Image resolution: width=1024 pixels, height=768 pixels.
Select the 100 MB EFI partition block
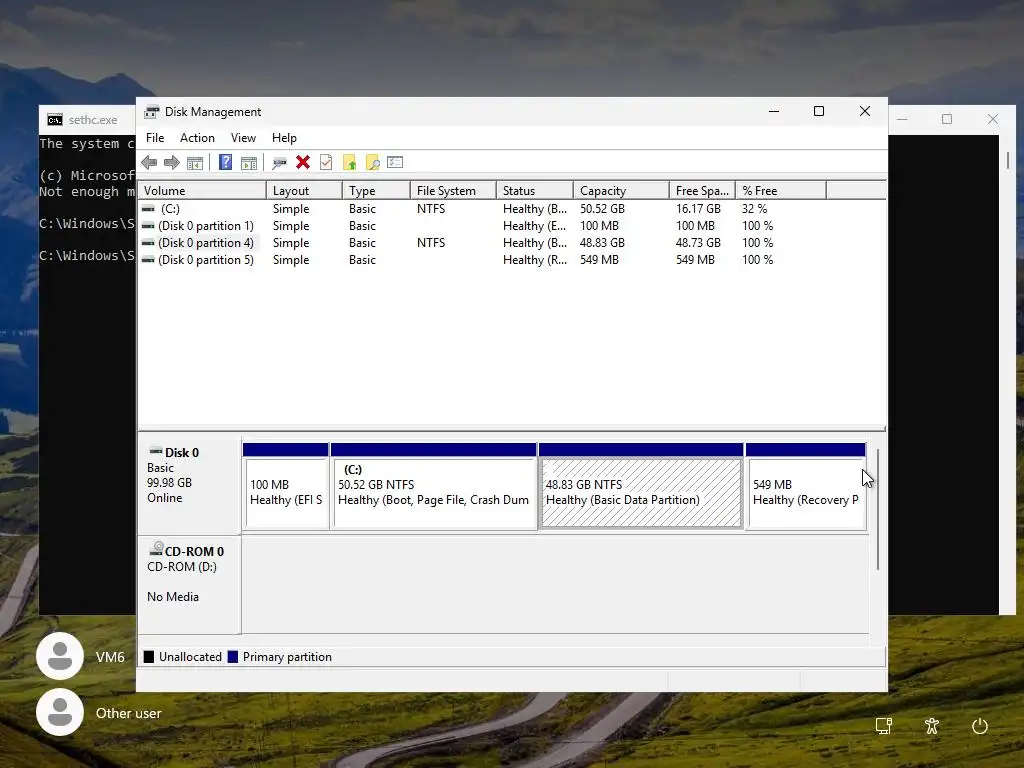(286, 486)
